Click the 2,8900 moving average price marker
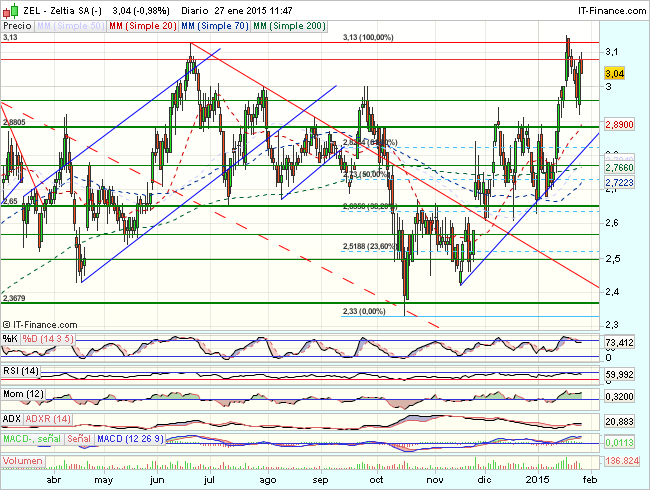Screen dimensions: 650x490 pos(620,128)
